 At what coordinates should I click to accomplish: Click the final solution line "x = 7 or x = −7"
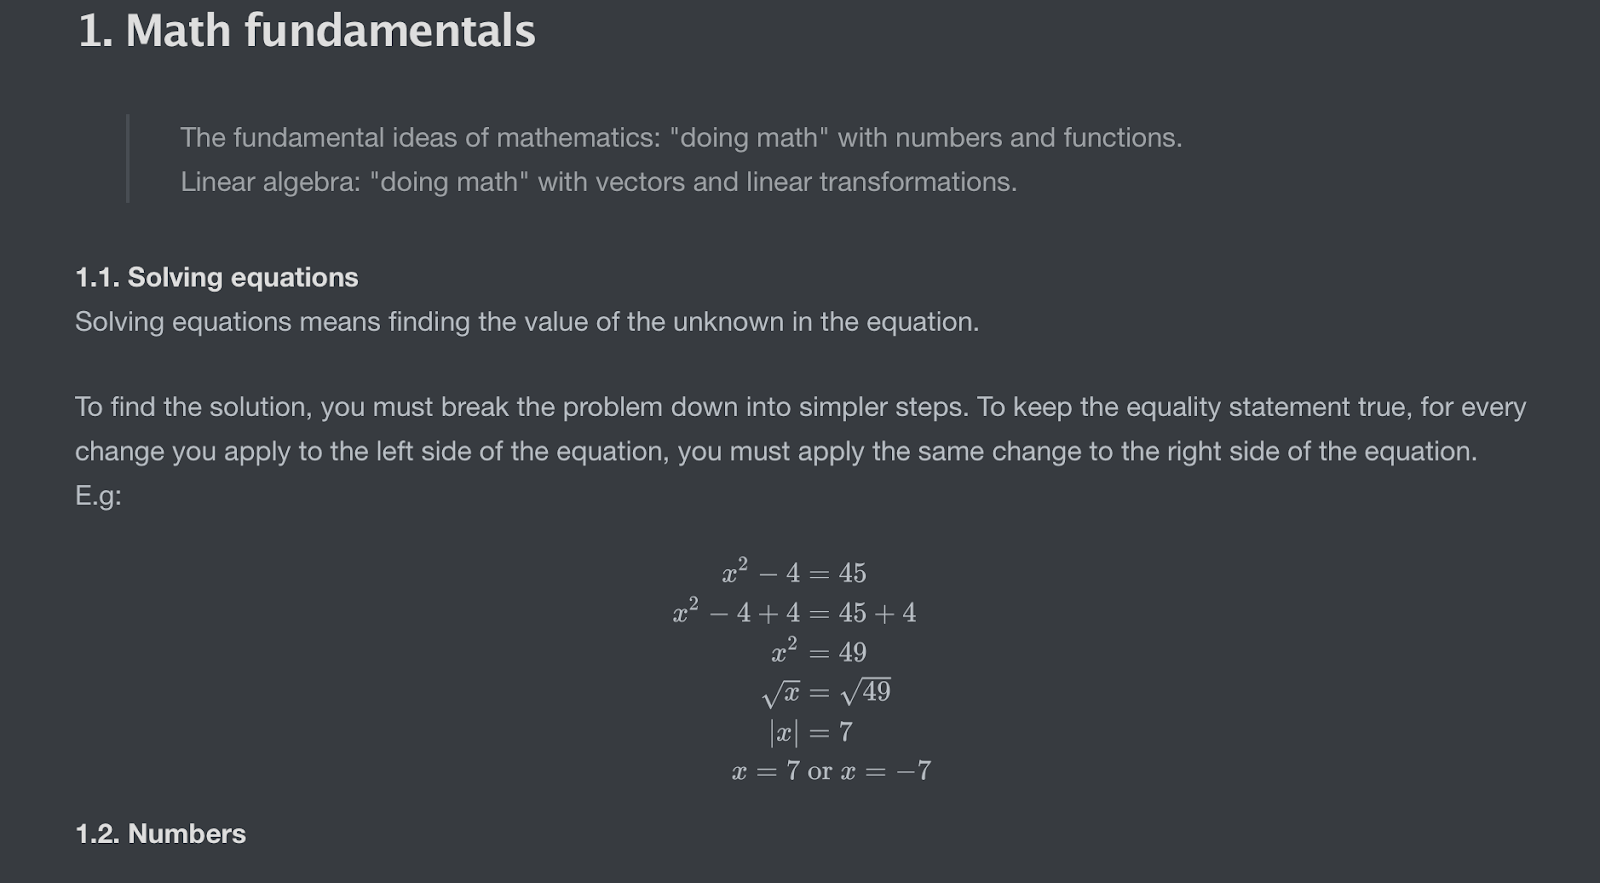click(x=831, y=771)
